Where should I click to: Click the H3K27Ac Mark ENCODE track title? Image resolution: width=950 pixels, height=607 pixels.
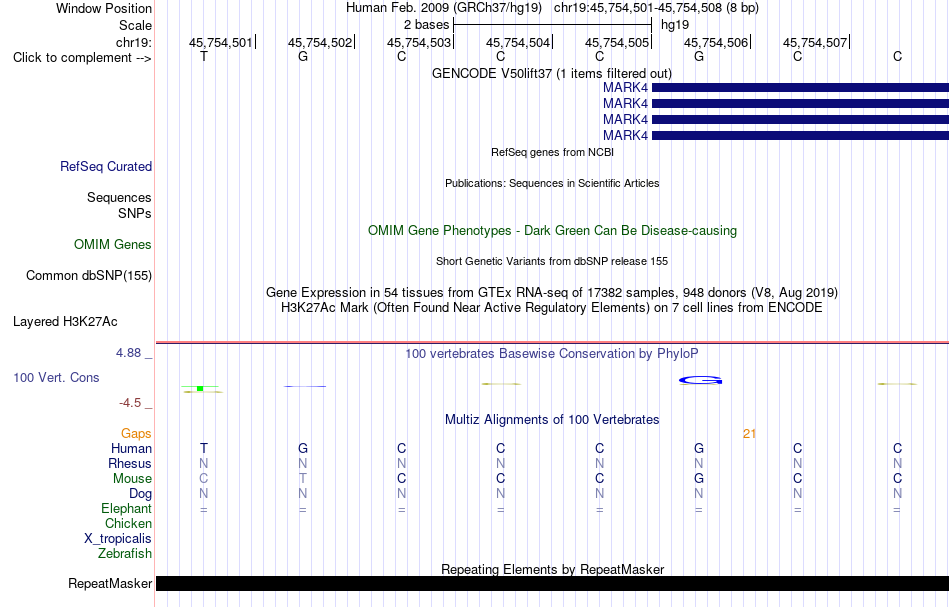pyautogui.click(x=552, y=308)
